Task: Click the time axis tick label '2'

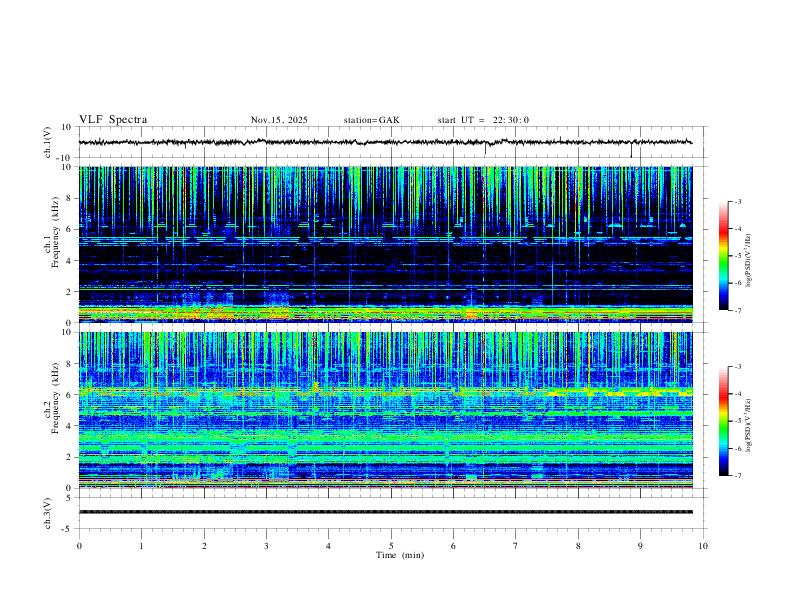Action: [204, 546]
